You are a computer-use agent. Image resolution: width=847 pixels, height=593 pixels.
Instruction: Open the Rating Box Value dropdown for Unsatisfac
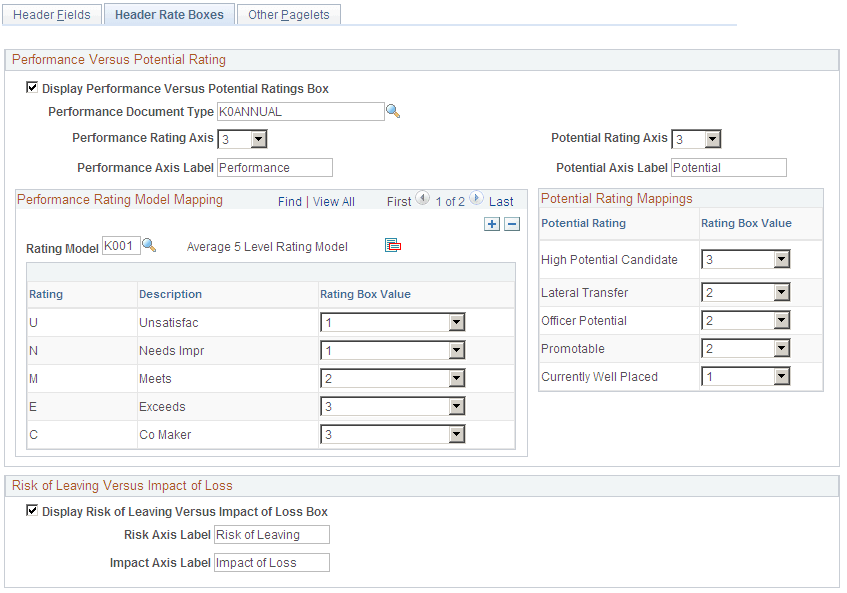(457, 322)
